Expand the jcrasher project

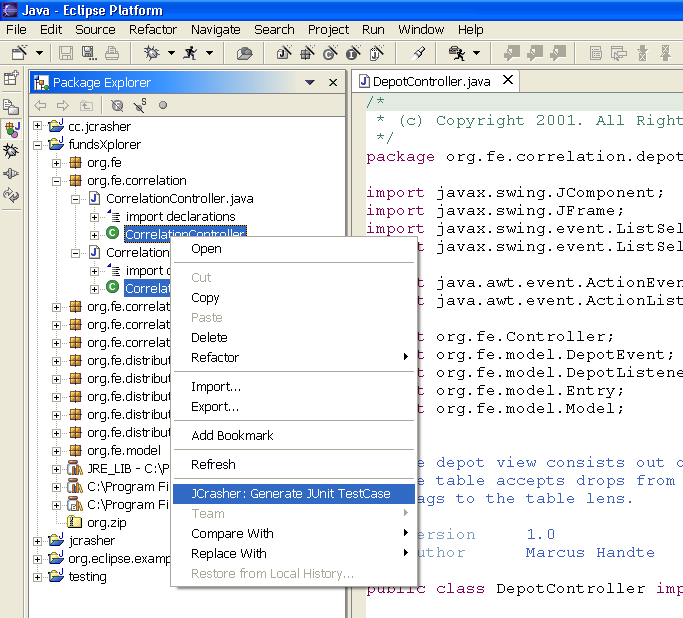pyautogui.click(x=38, y=541)
